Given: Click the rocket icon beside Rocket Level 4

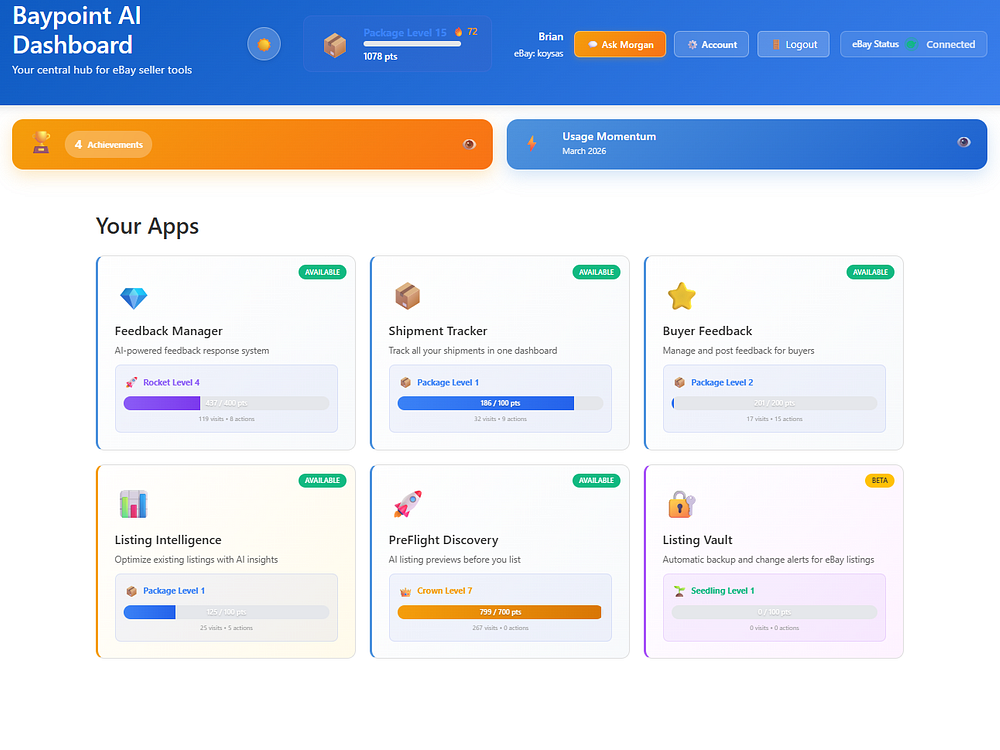Looking at the screenshot, I should click(x=131, y=382).
